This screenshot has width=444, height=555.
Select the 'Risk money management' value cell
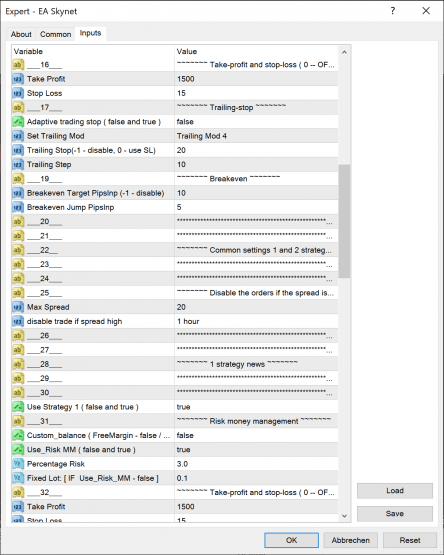(x=256, y=421)
